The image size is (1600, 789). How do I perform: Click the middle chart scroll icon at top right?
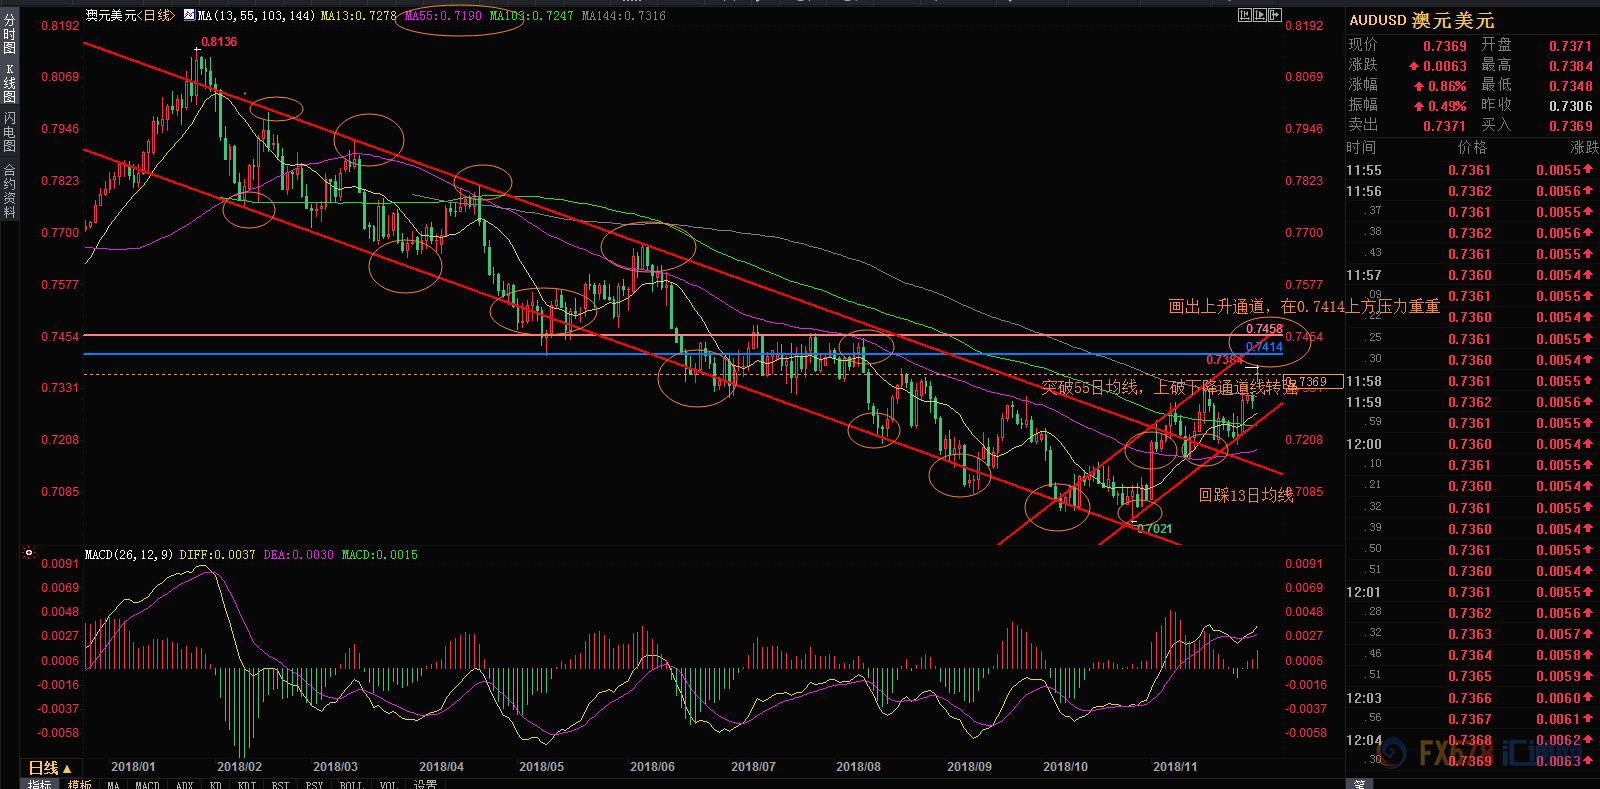click(1259, 15)
